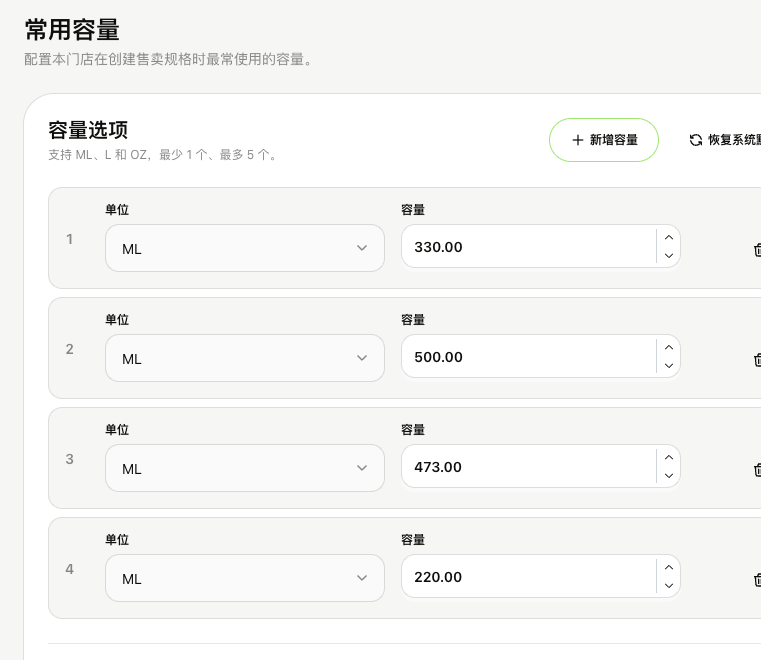This screenshot has height=660, width=761.
Task: Decrease the 220.00 capacity with down arrow
Action: tap(669, 585)
